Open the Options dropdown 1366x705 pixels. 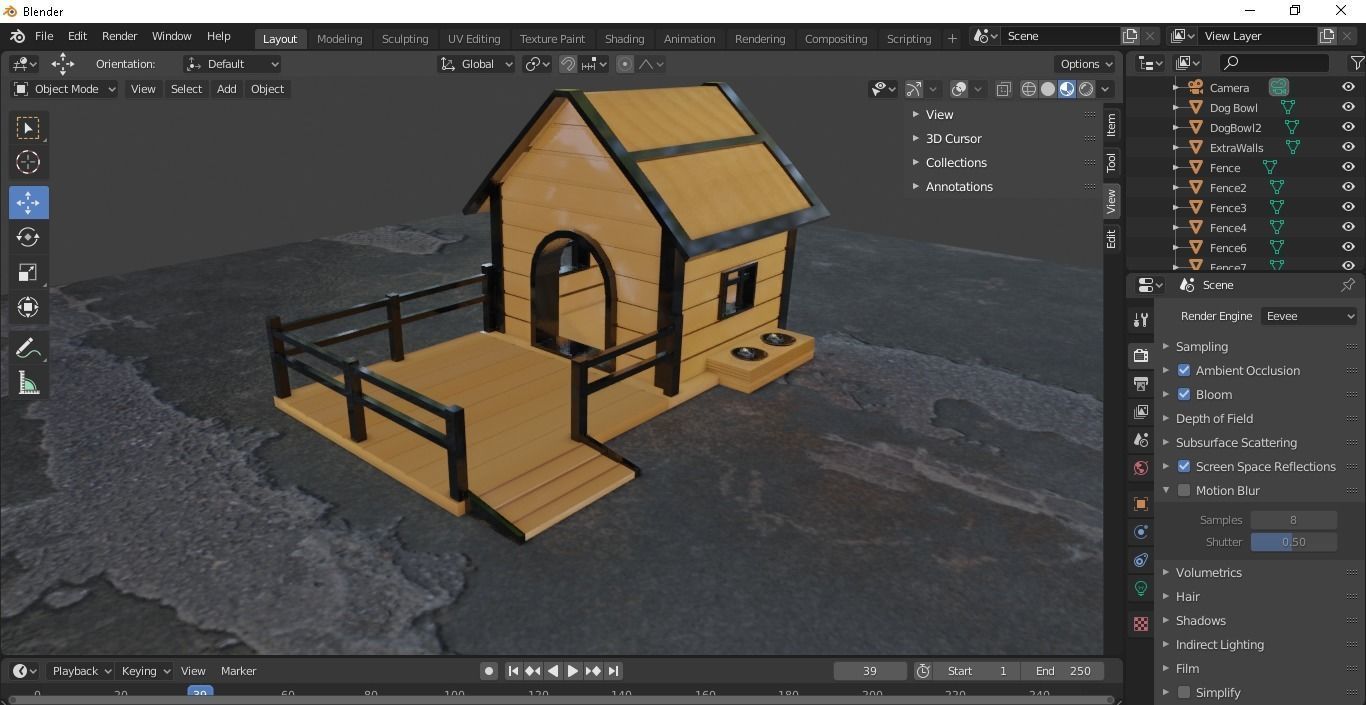[x=1086, y=64]
